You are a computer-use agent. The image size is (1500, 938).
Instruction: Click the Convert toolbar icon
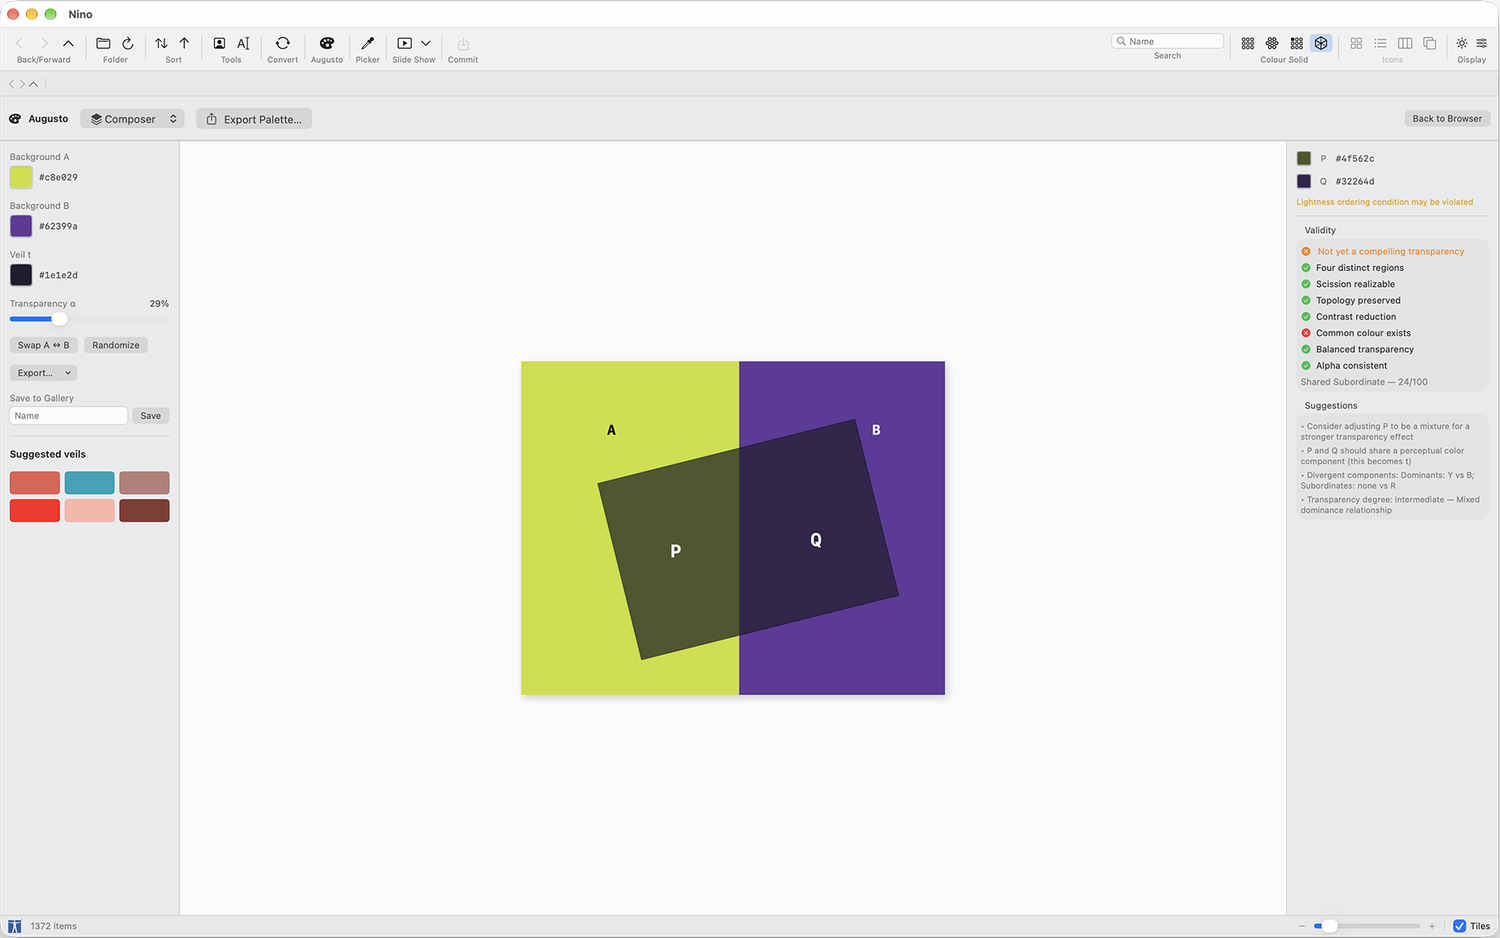[x=283, y=43]
